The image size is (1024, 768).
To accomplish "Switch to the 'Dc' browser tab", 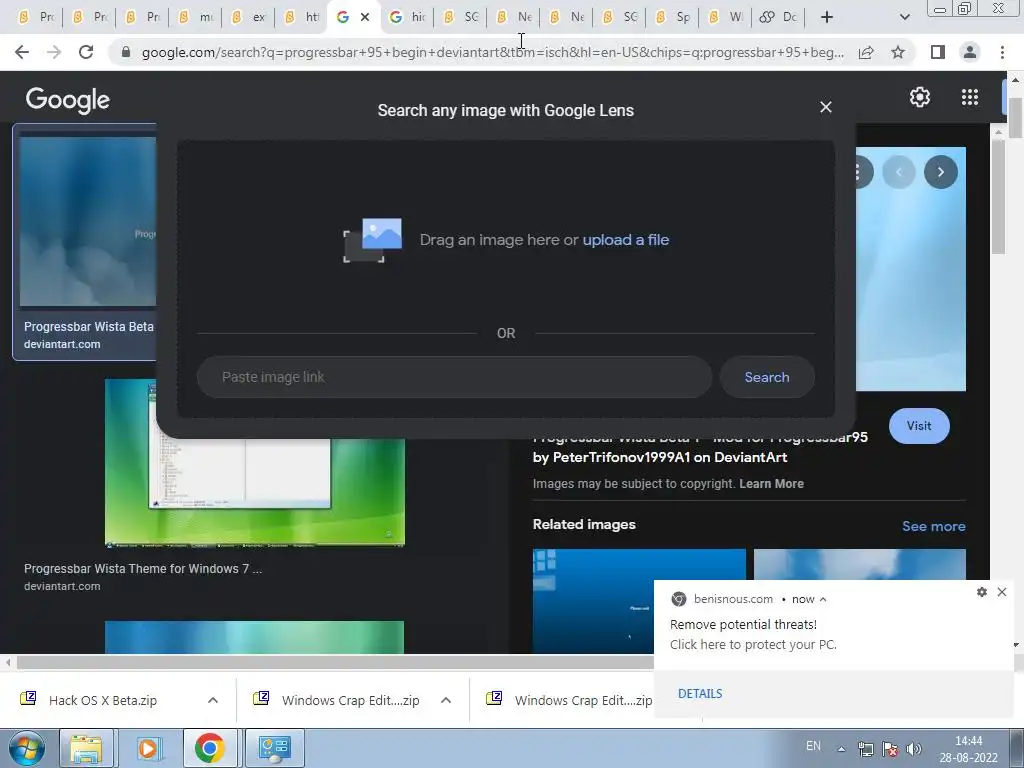I will tap(778, 17).
